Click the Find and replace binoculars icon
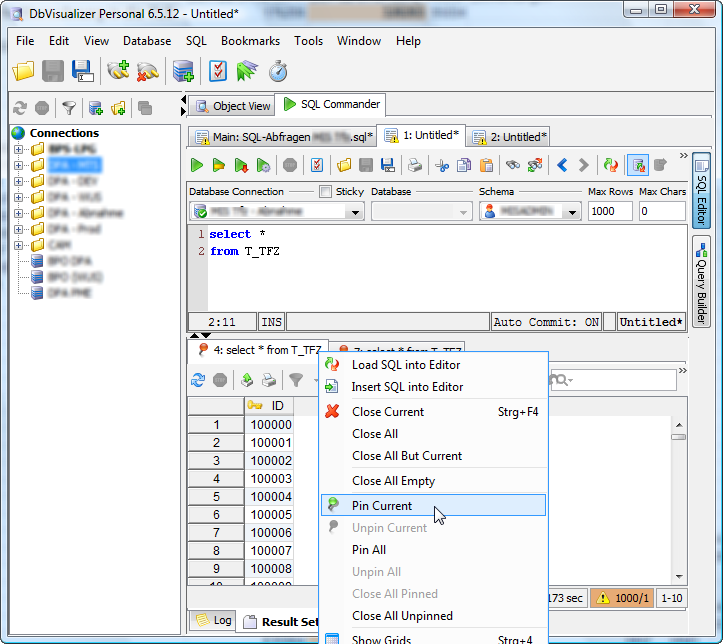This screenshot has width=723, height=644. [535, 165]
